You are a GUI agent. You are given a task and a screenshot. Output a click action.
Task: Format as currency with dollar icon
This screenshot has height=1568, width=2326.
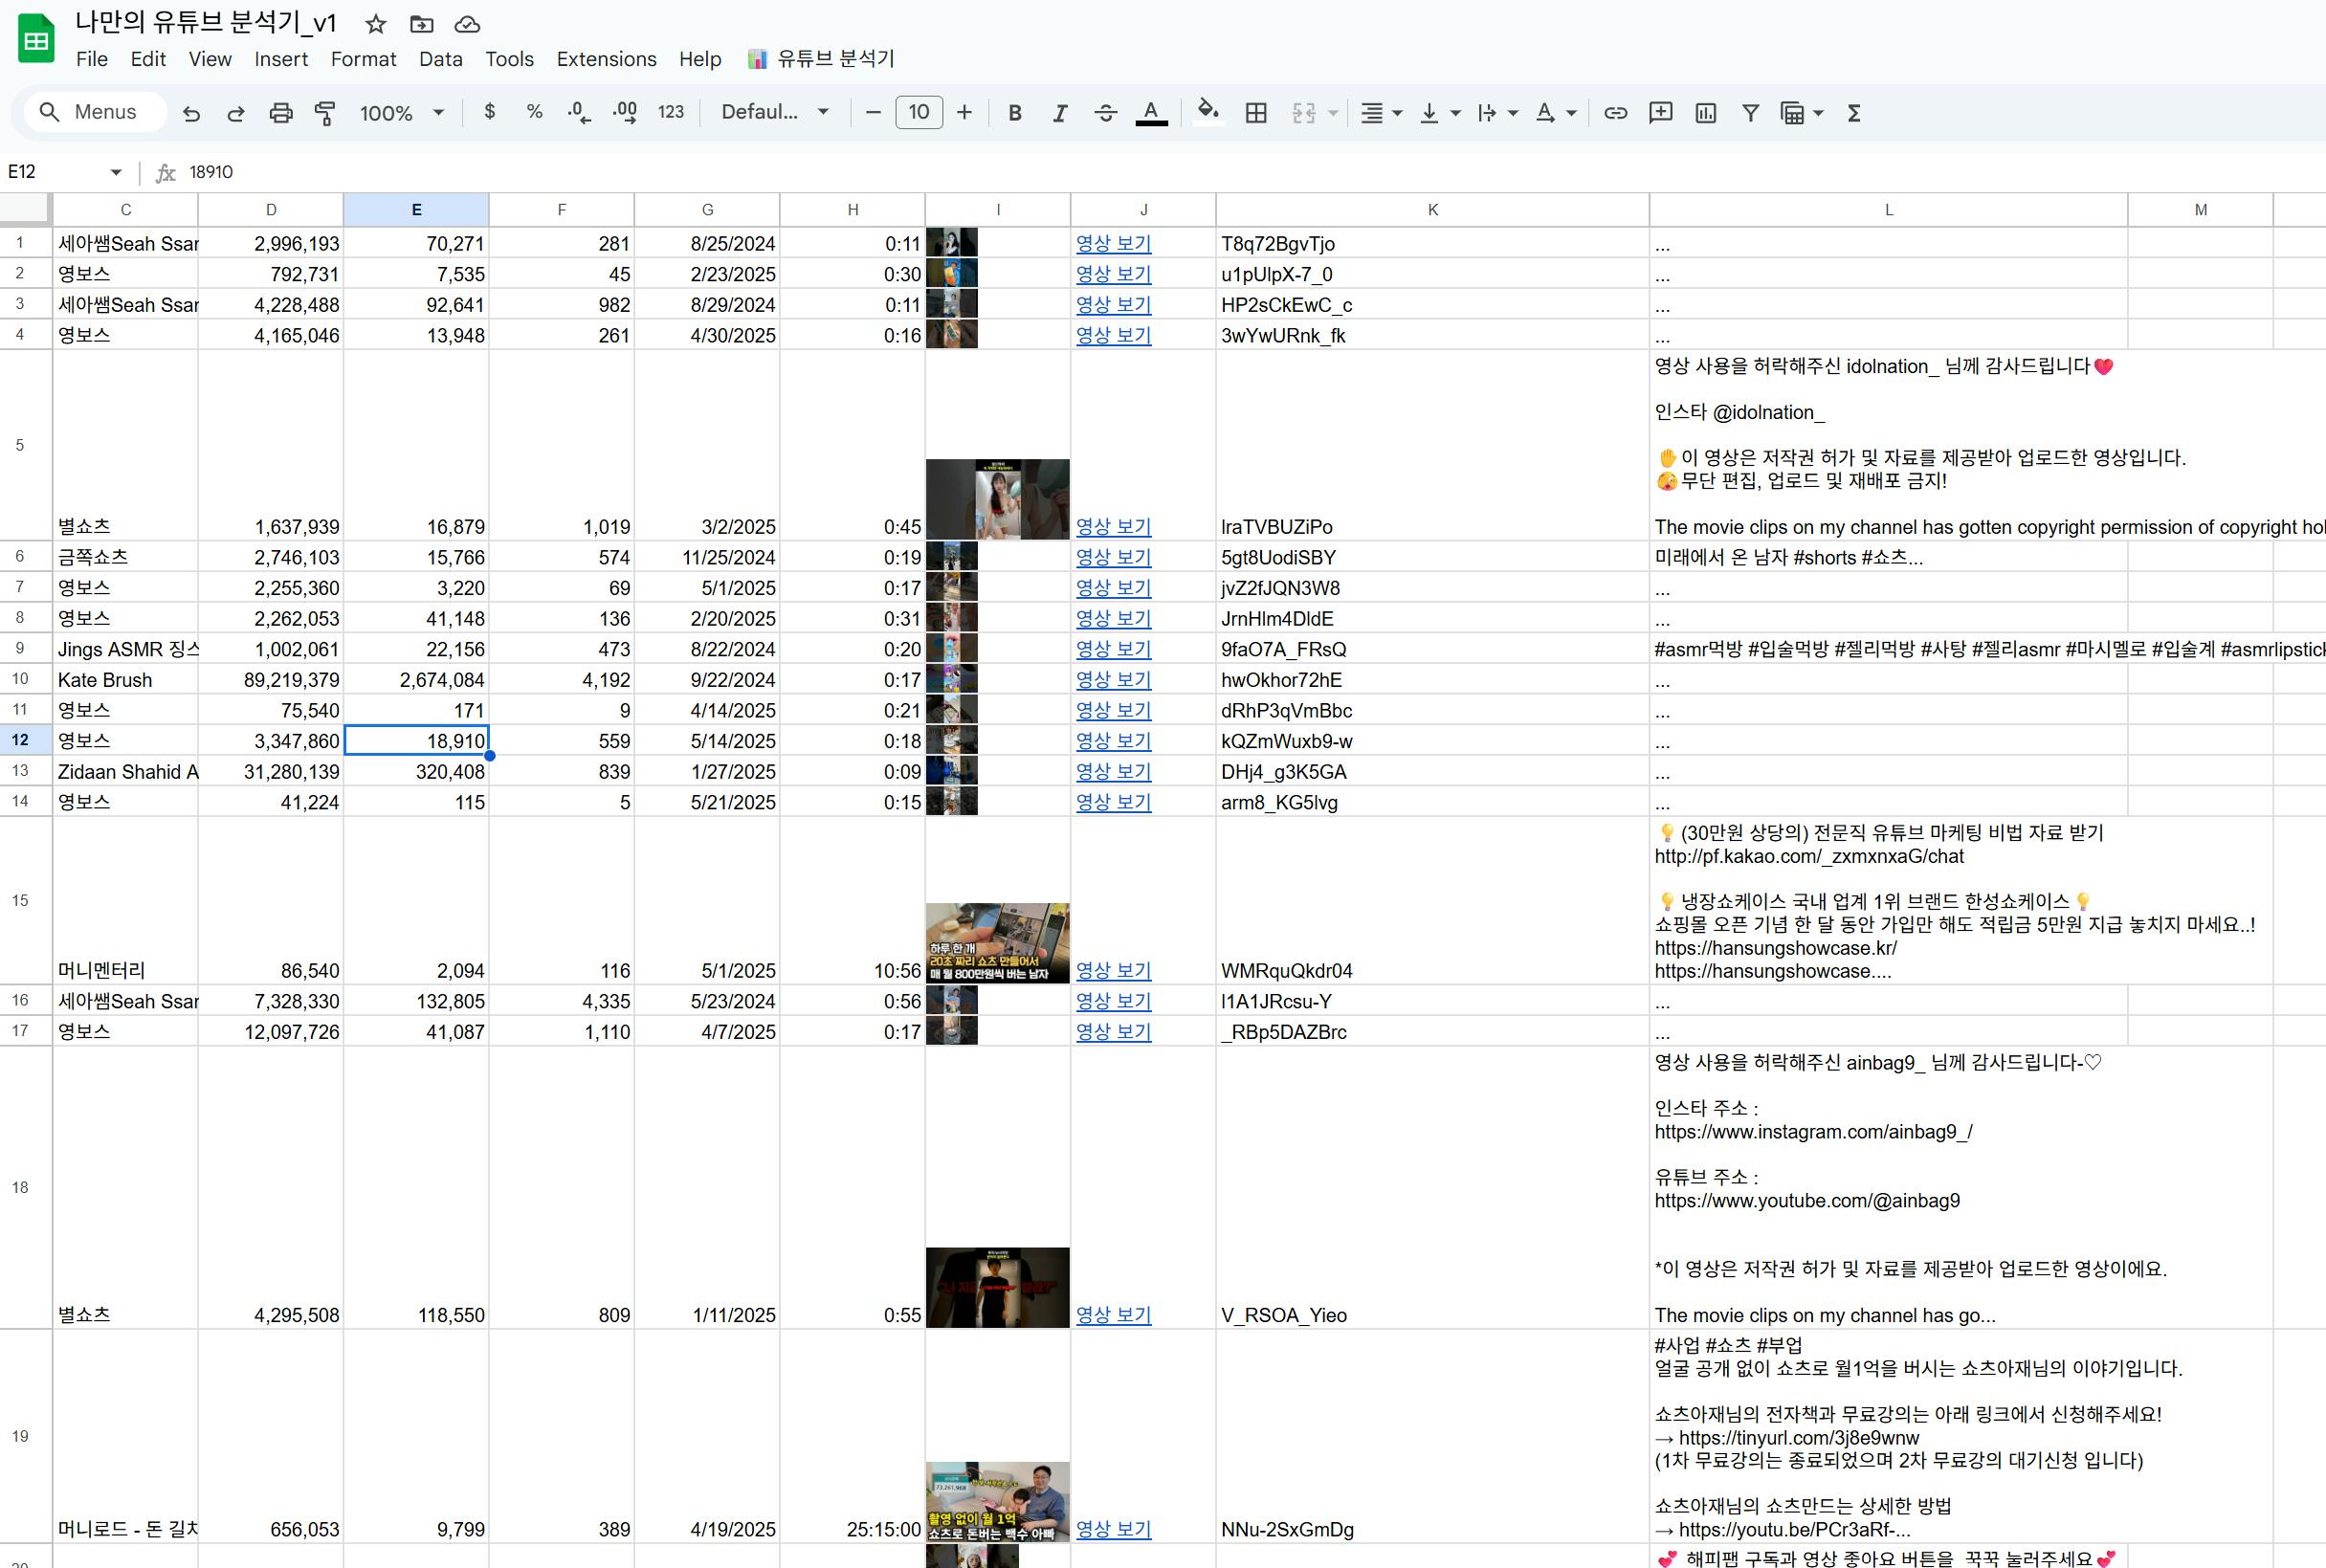point(489,112)
